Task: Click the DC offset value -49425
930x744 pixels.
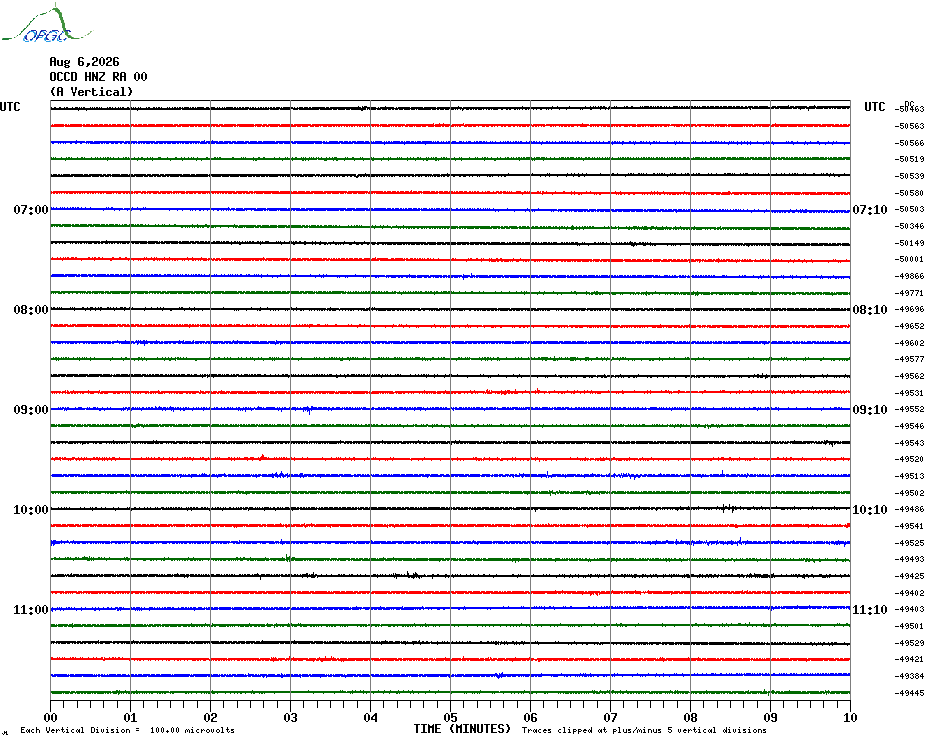Action: click(x=909, y=576)
